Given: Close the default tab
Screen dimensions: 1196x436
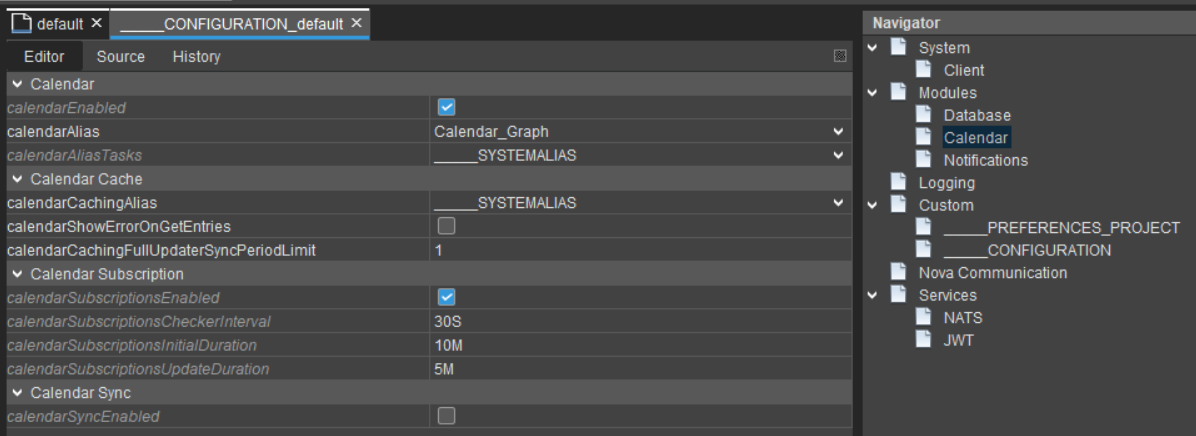Looking at the screenshot, I should pos(96,24).
